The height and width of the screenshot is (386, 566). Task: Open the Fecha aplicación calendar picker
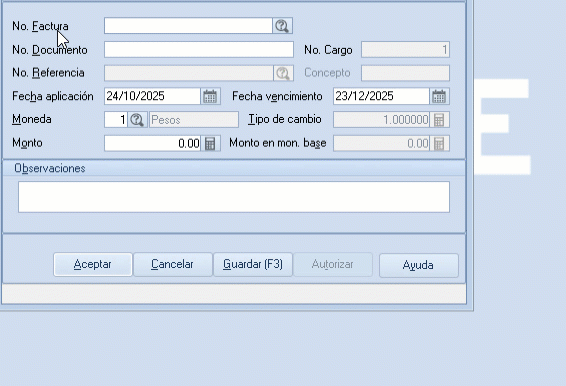click(210, 97)
